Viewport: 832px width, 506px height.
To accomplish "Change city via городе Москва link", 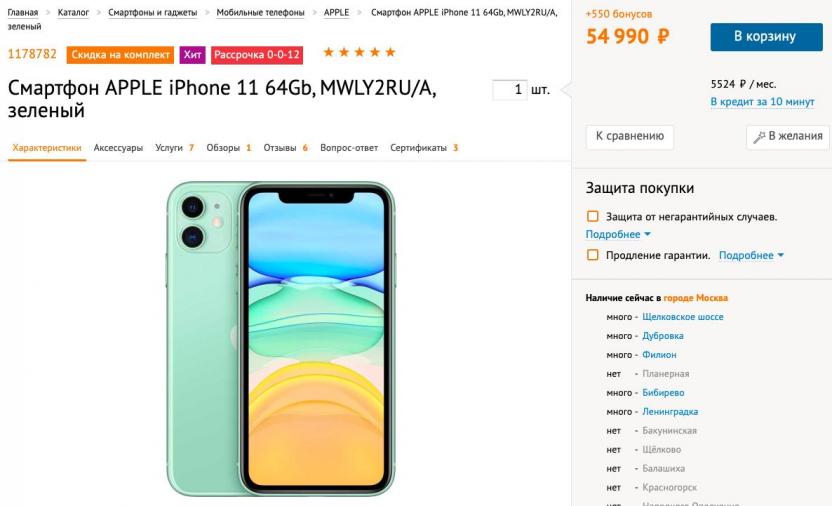I will pyautogui.click(x=695, y=298).
